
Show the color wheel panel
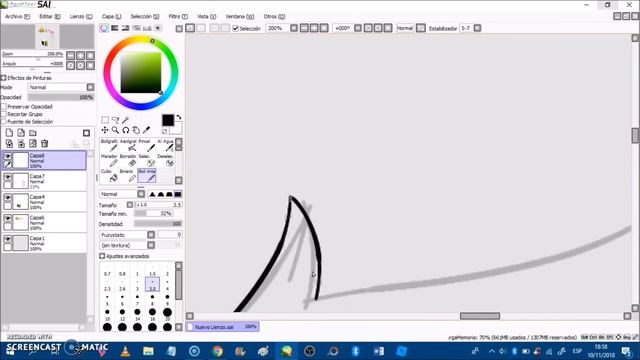pos(104,28)
